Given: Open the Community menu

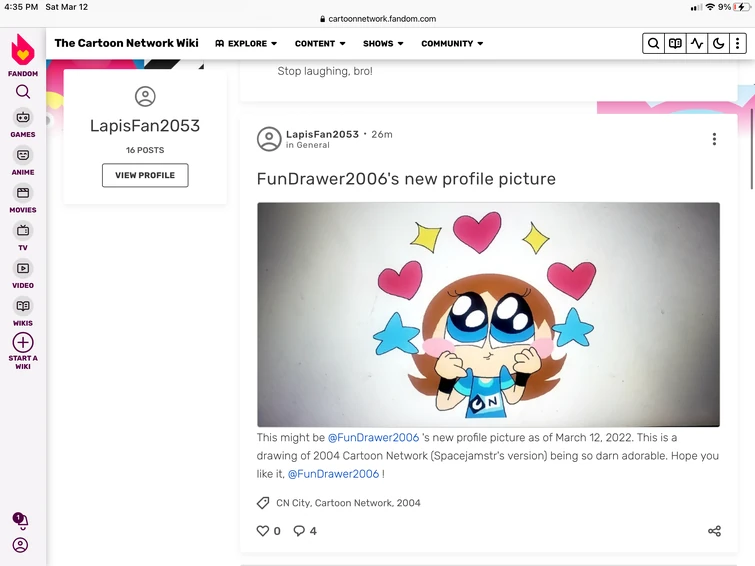Looking at the screenshot, I should coord(452,44).
